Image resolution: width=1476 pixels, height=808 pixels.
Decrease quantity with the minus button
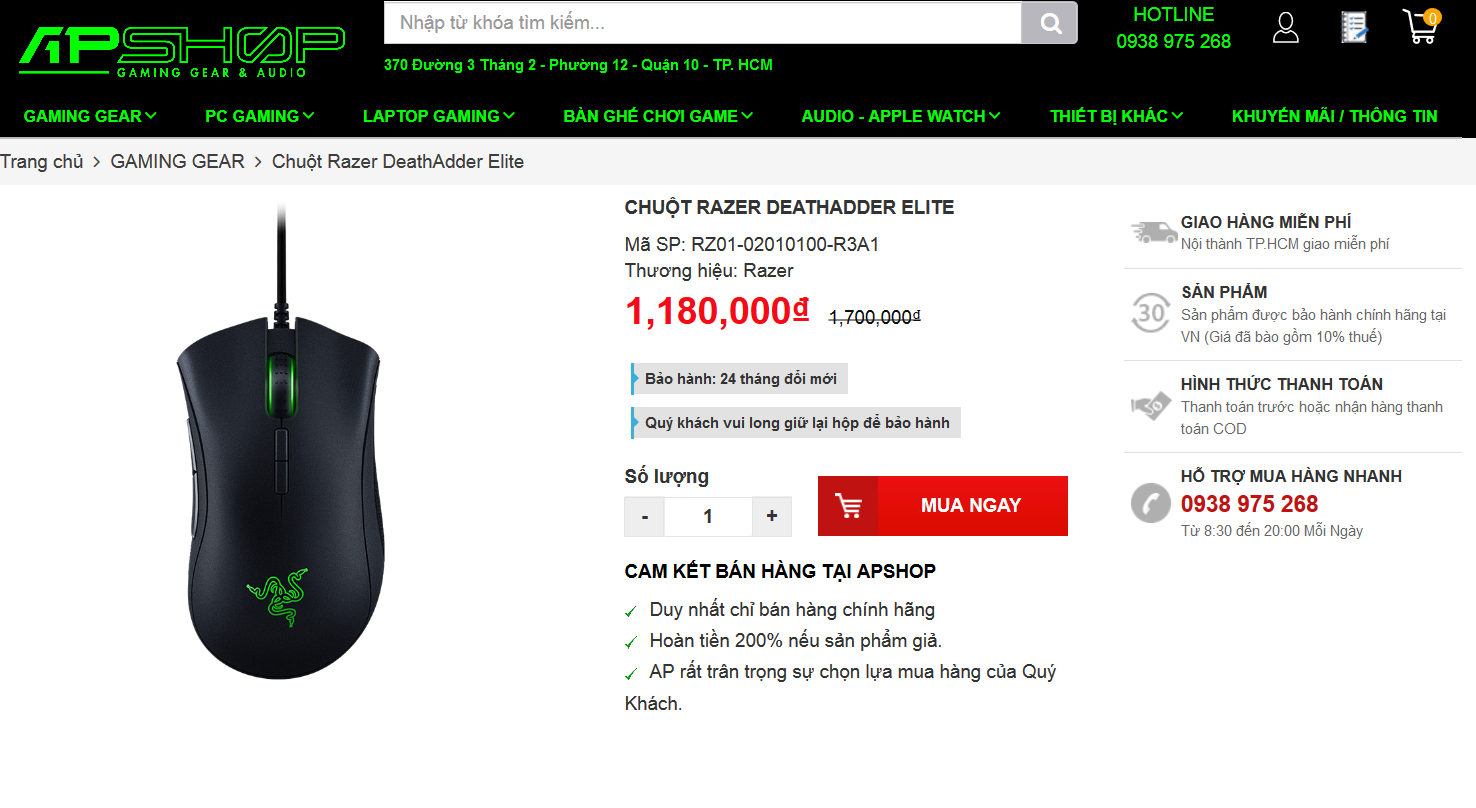pos(645,516)
